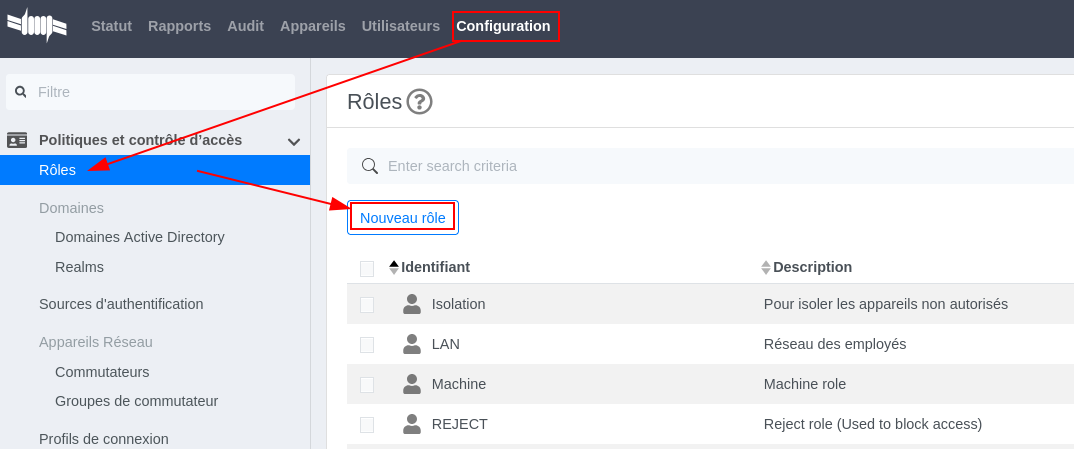
Task: Click the Appareils Réseau sidebar group label
Action: point(96,342)
